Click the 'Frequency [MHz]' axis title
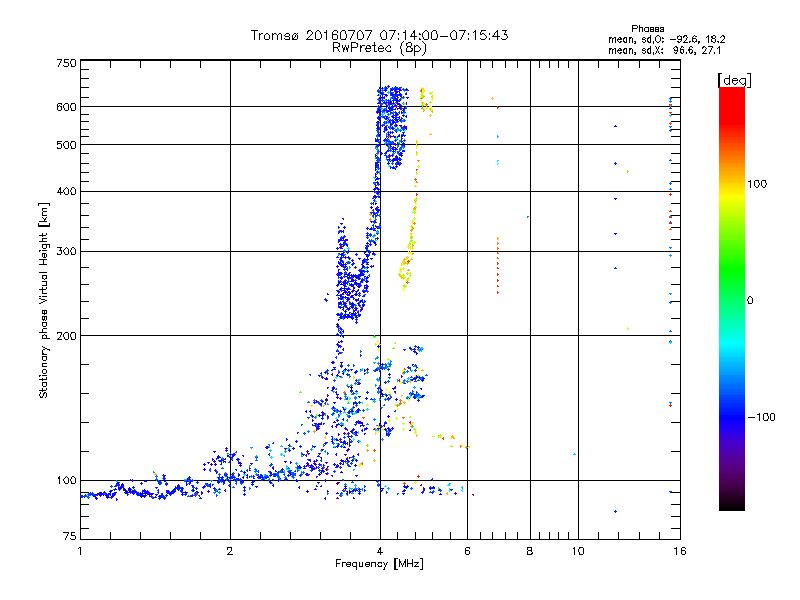Viewport: 800px width, 600px height. pos(380,564)
